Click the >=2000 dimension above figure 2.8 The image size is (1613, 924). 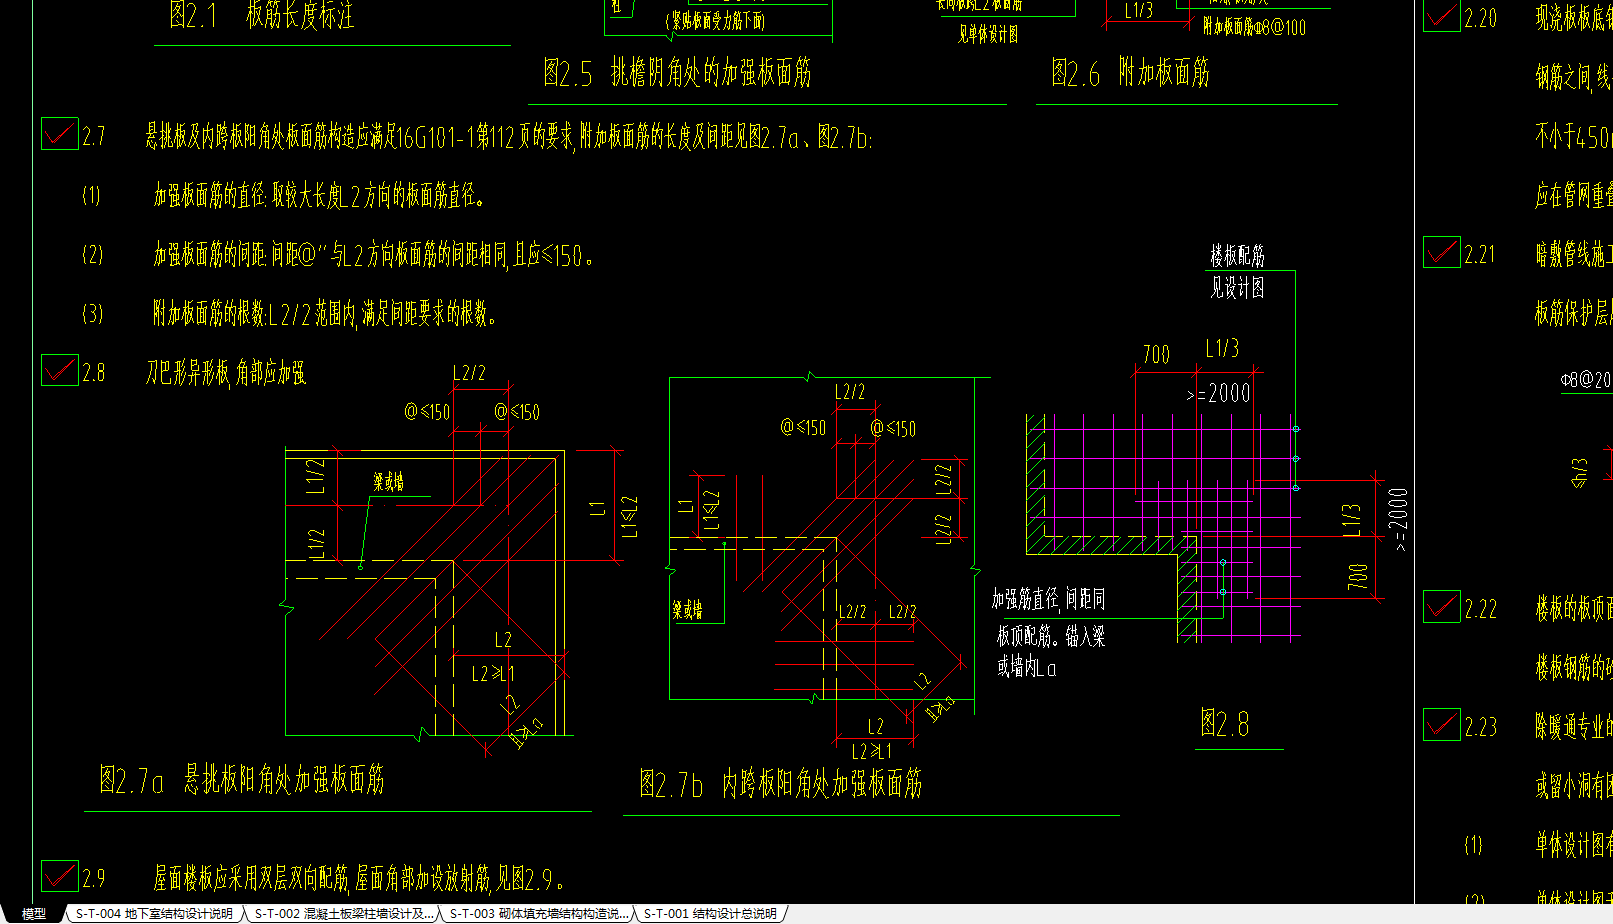[1219, 393]
